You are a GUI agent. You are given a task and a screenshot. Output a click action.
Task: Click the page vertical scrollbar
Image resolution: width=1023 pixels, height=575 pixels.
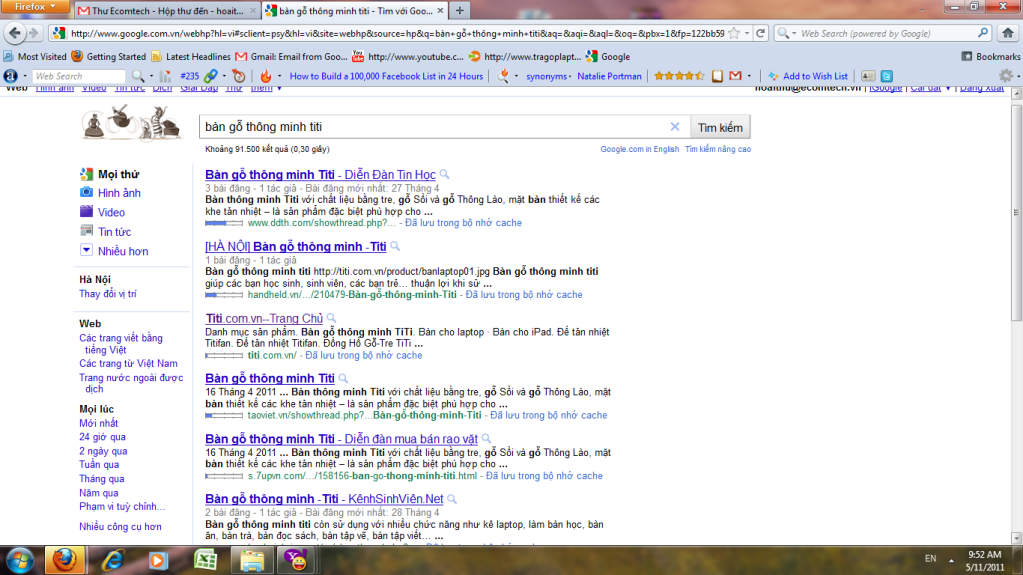click(x=1016, y=212)
